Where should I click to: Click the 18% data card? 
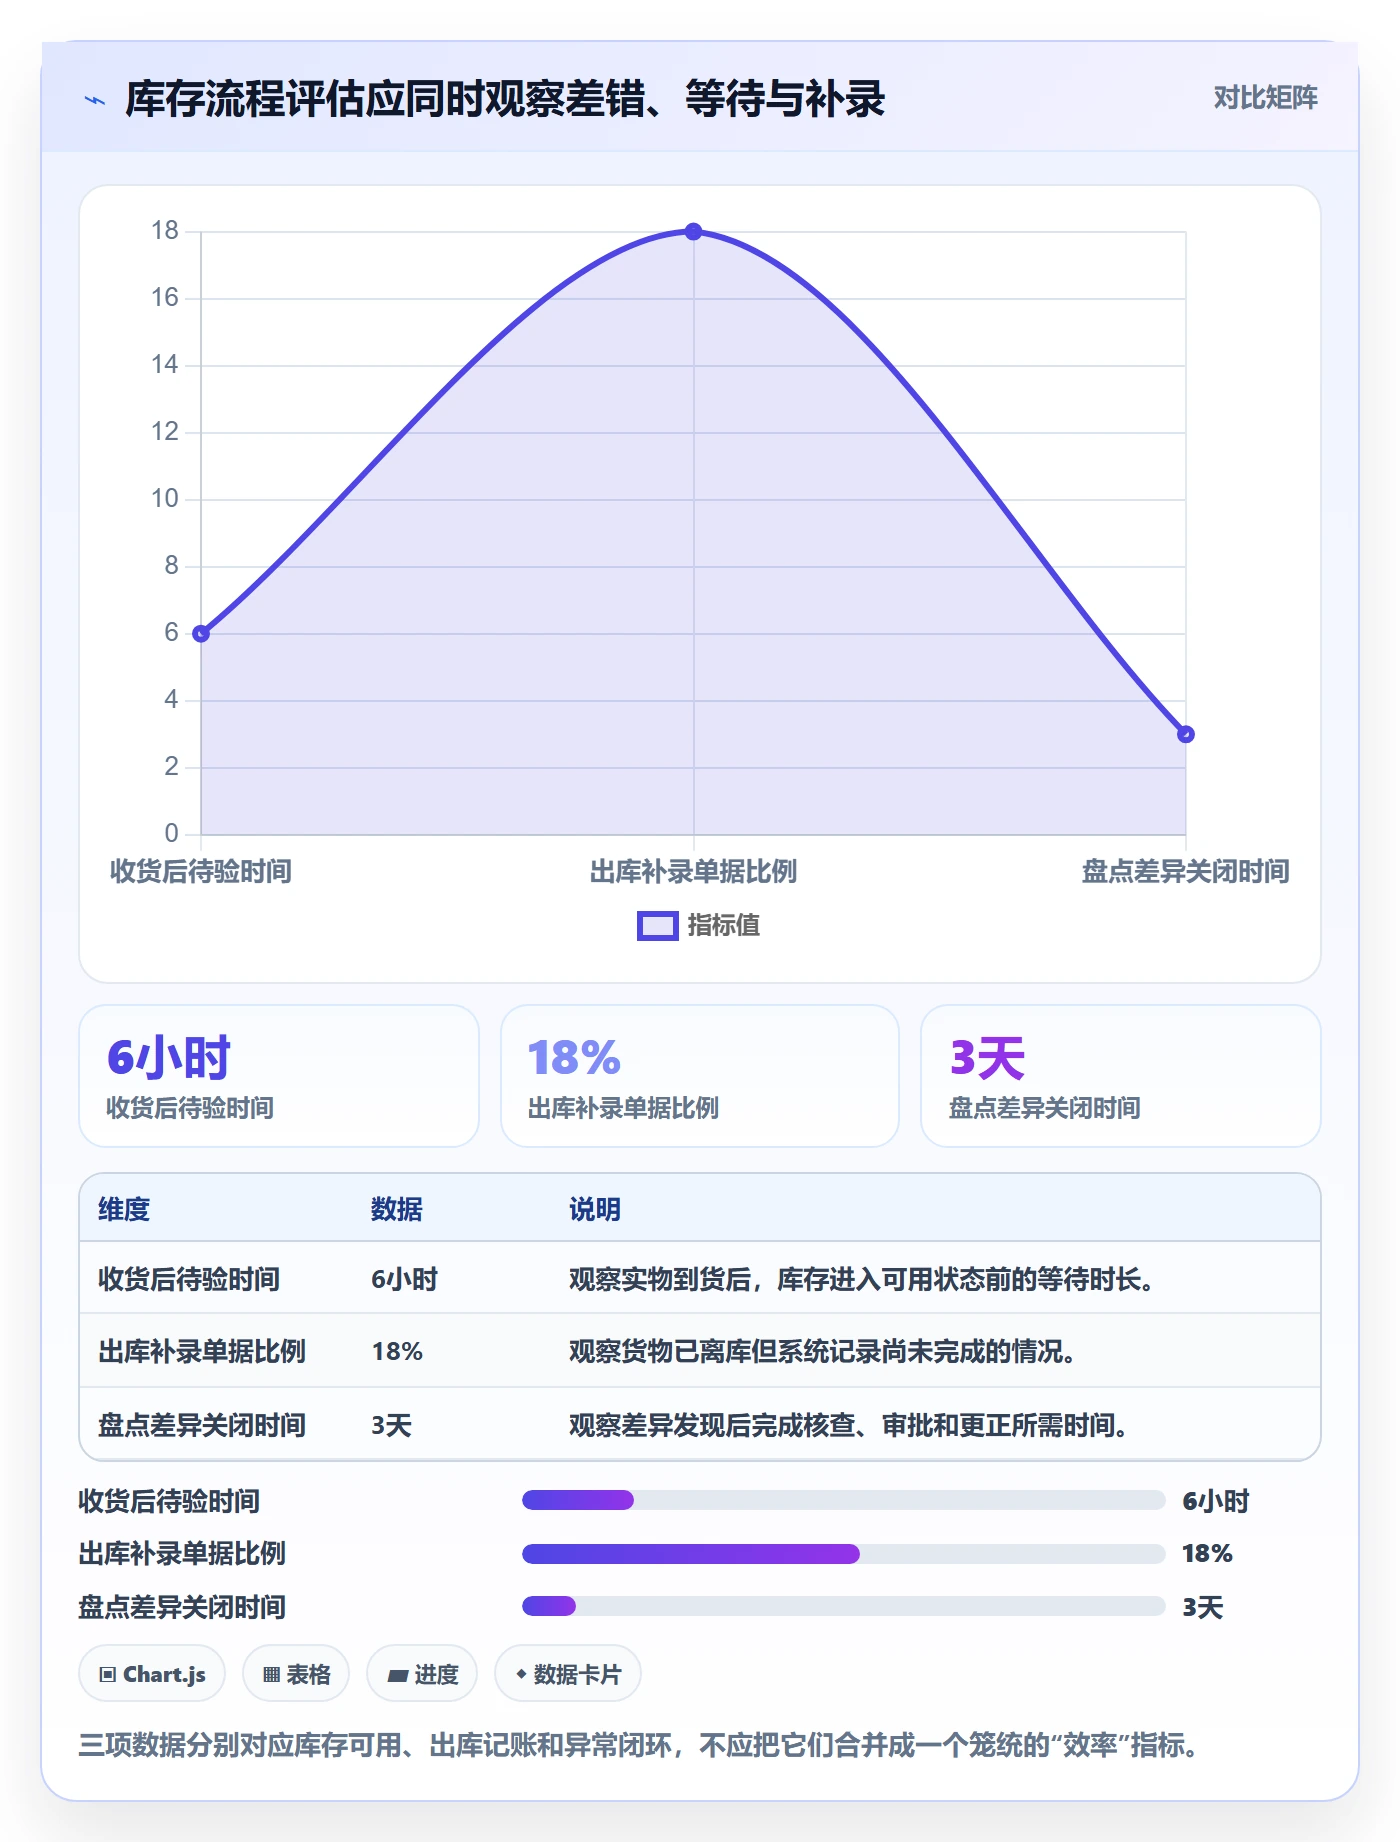click(x=700, y=1076)
